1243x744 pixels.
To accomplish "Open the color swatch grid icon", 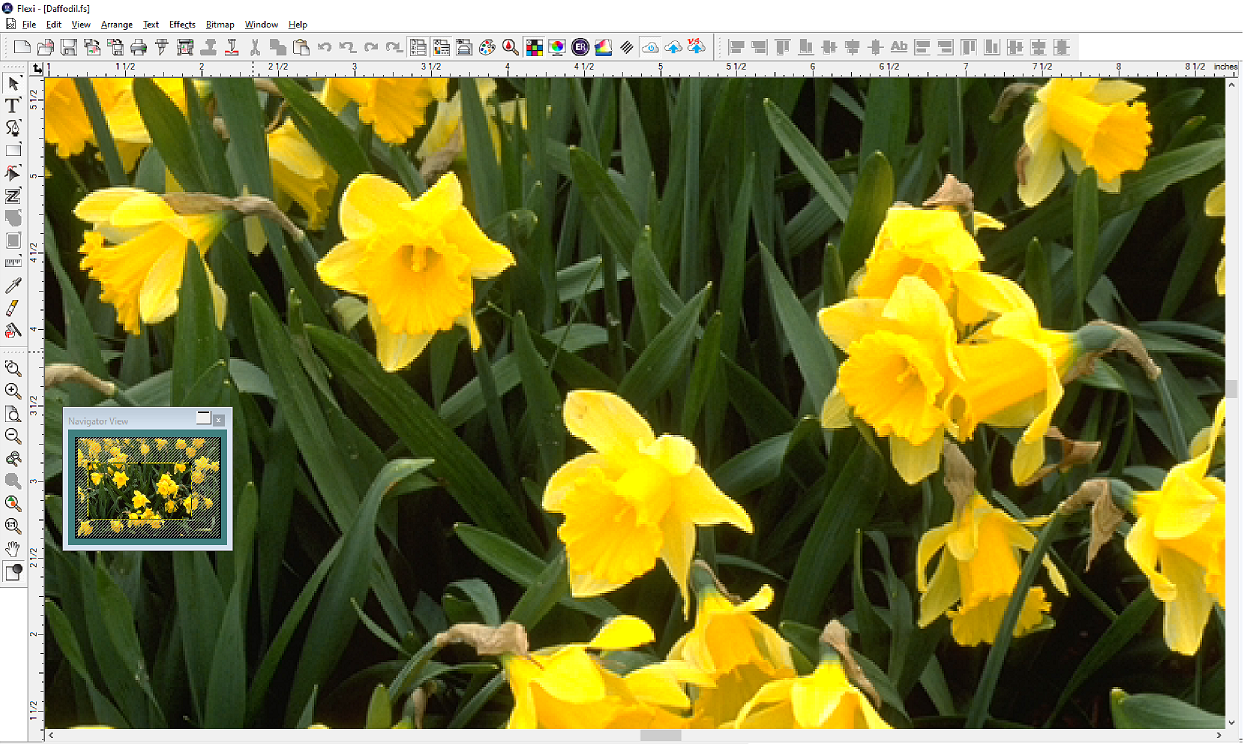I will (534, 47).
